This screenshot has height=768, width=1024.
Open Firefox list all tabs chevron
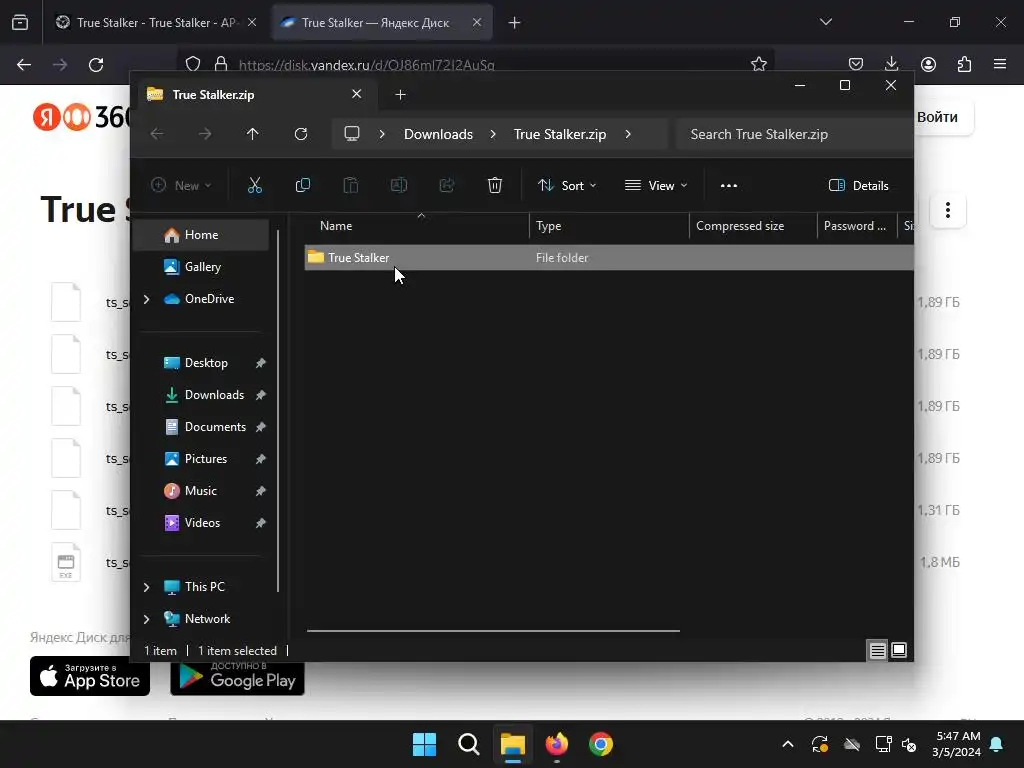[825, 22]
